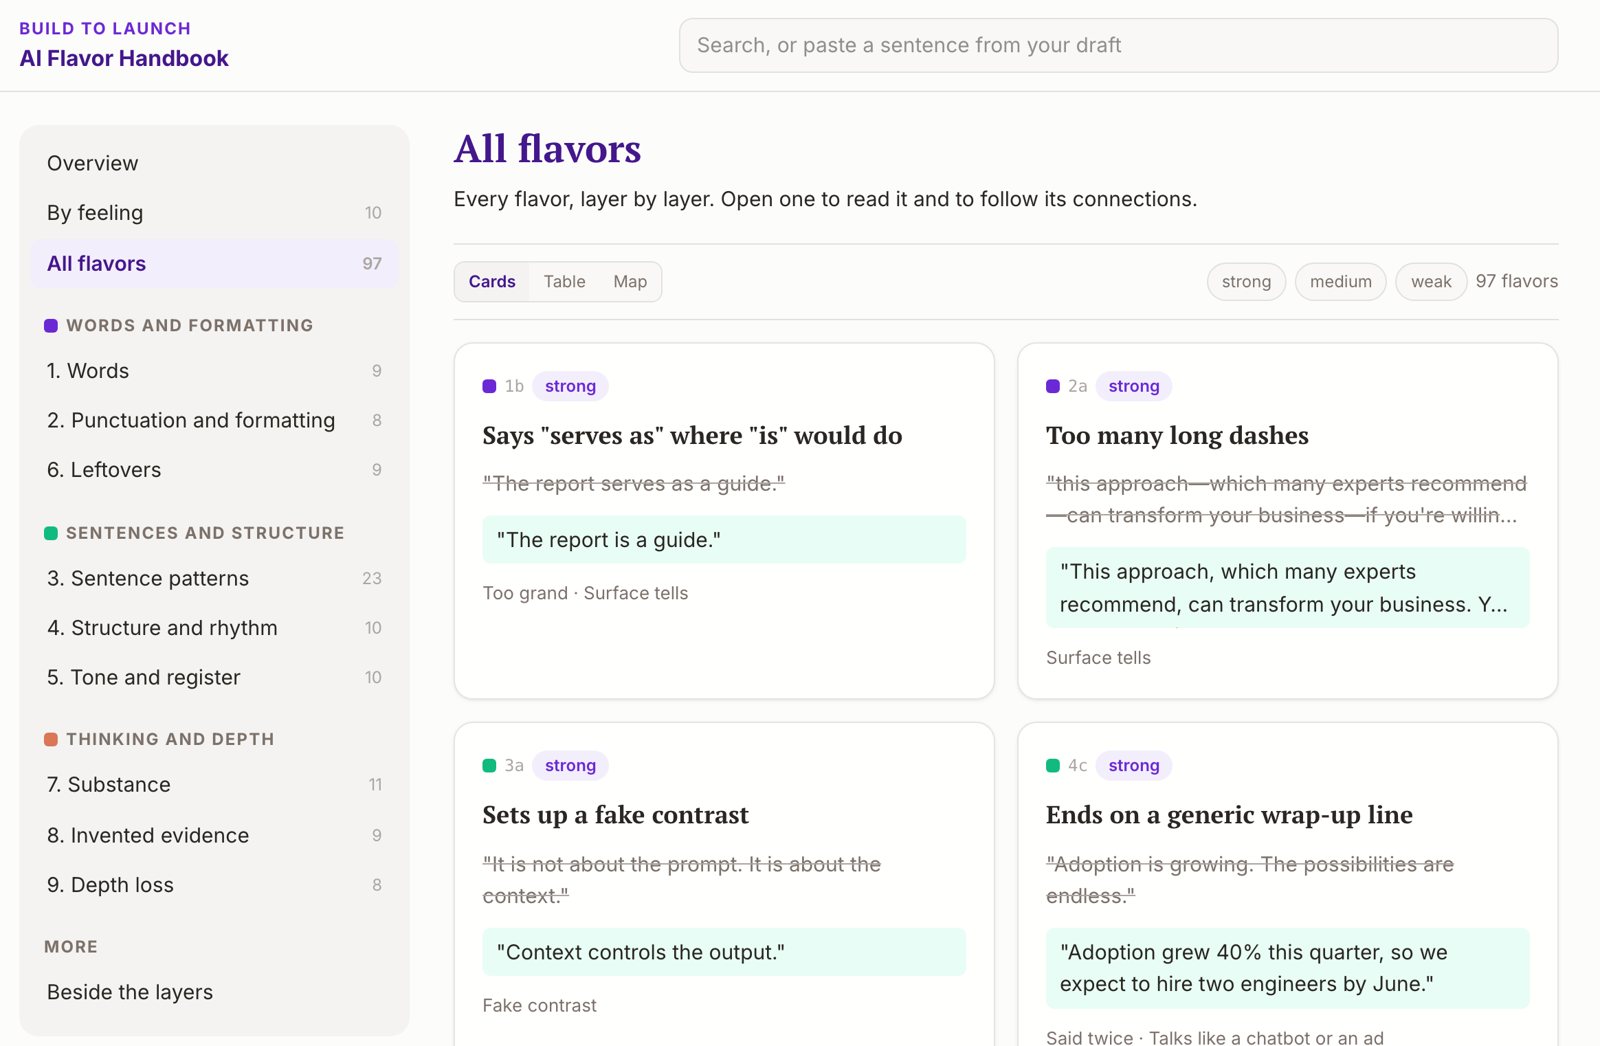Open the 9. Depth loss category
The image size is (1600, 1046).
pos(214,885)
